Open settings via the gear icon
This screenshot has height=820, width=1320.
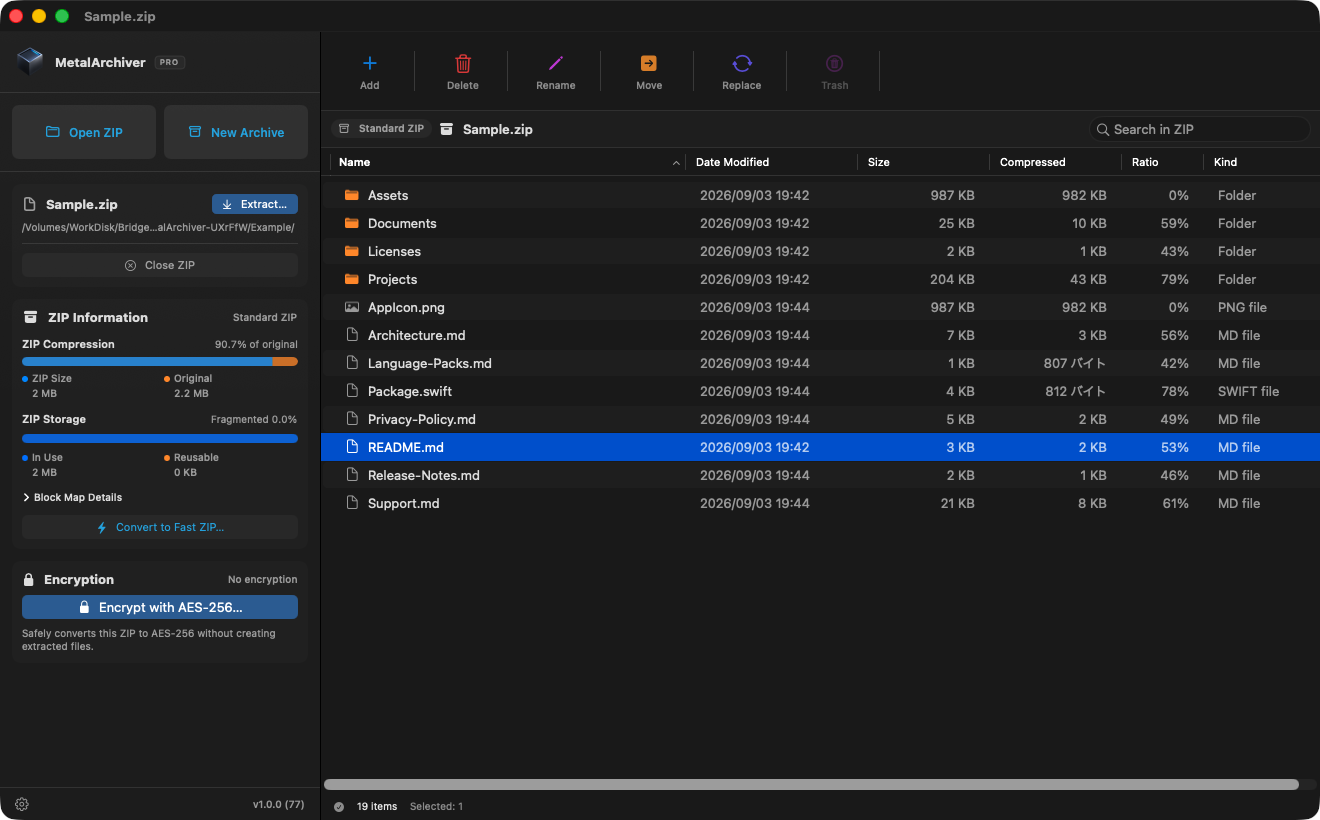[x=22, y=804]
